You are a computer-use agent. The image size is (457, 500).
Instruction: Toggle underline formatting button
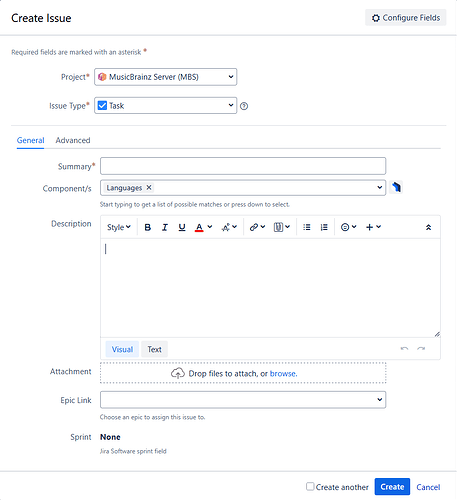(182, 227)
